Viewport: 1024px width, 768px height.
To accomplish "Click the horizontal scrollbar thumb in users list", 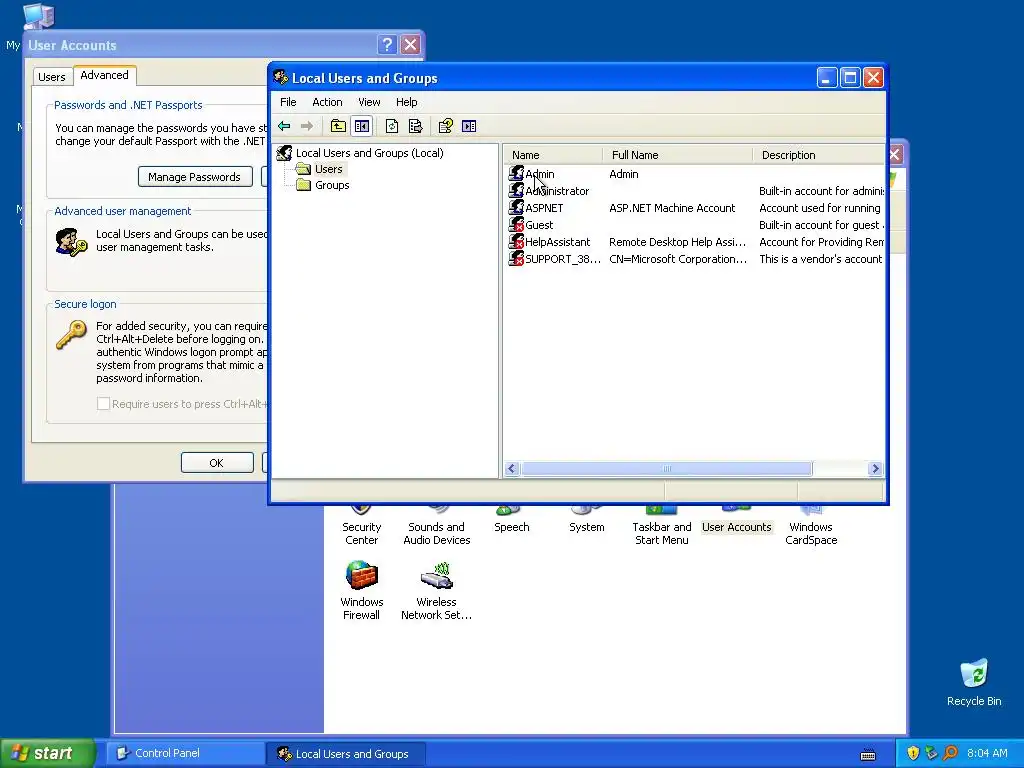I will (x=666, y=469).
